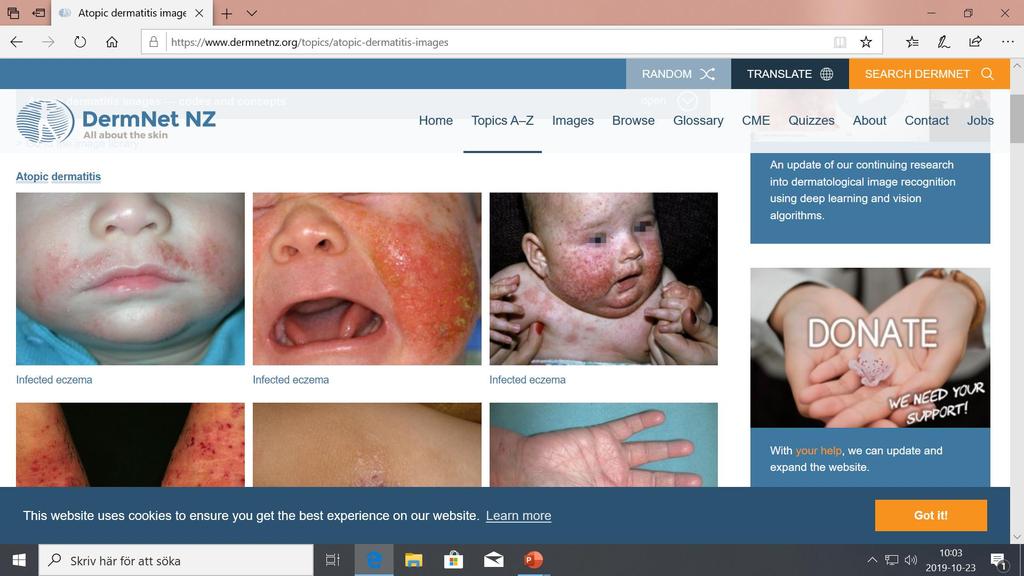Open Topics A–Z menu item
Image resolution: width=1024 pixels, height=576 pixels.
tap(502, 120)
